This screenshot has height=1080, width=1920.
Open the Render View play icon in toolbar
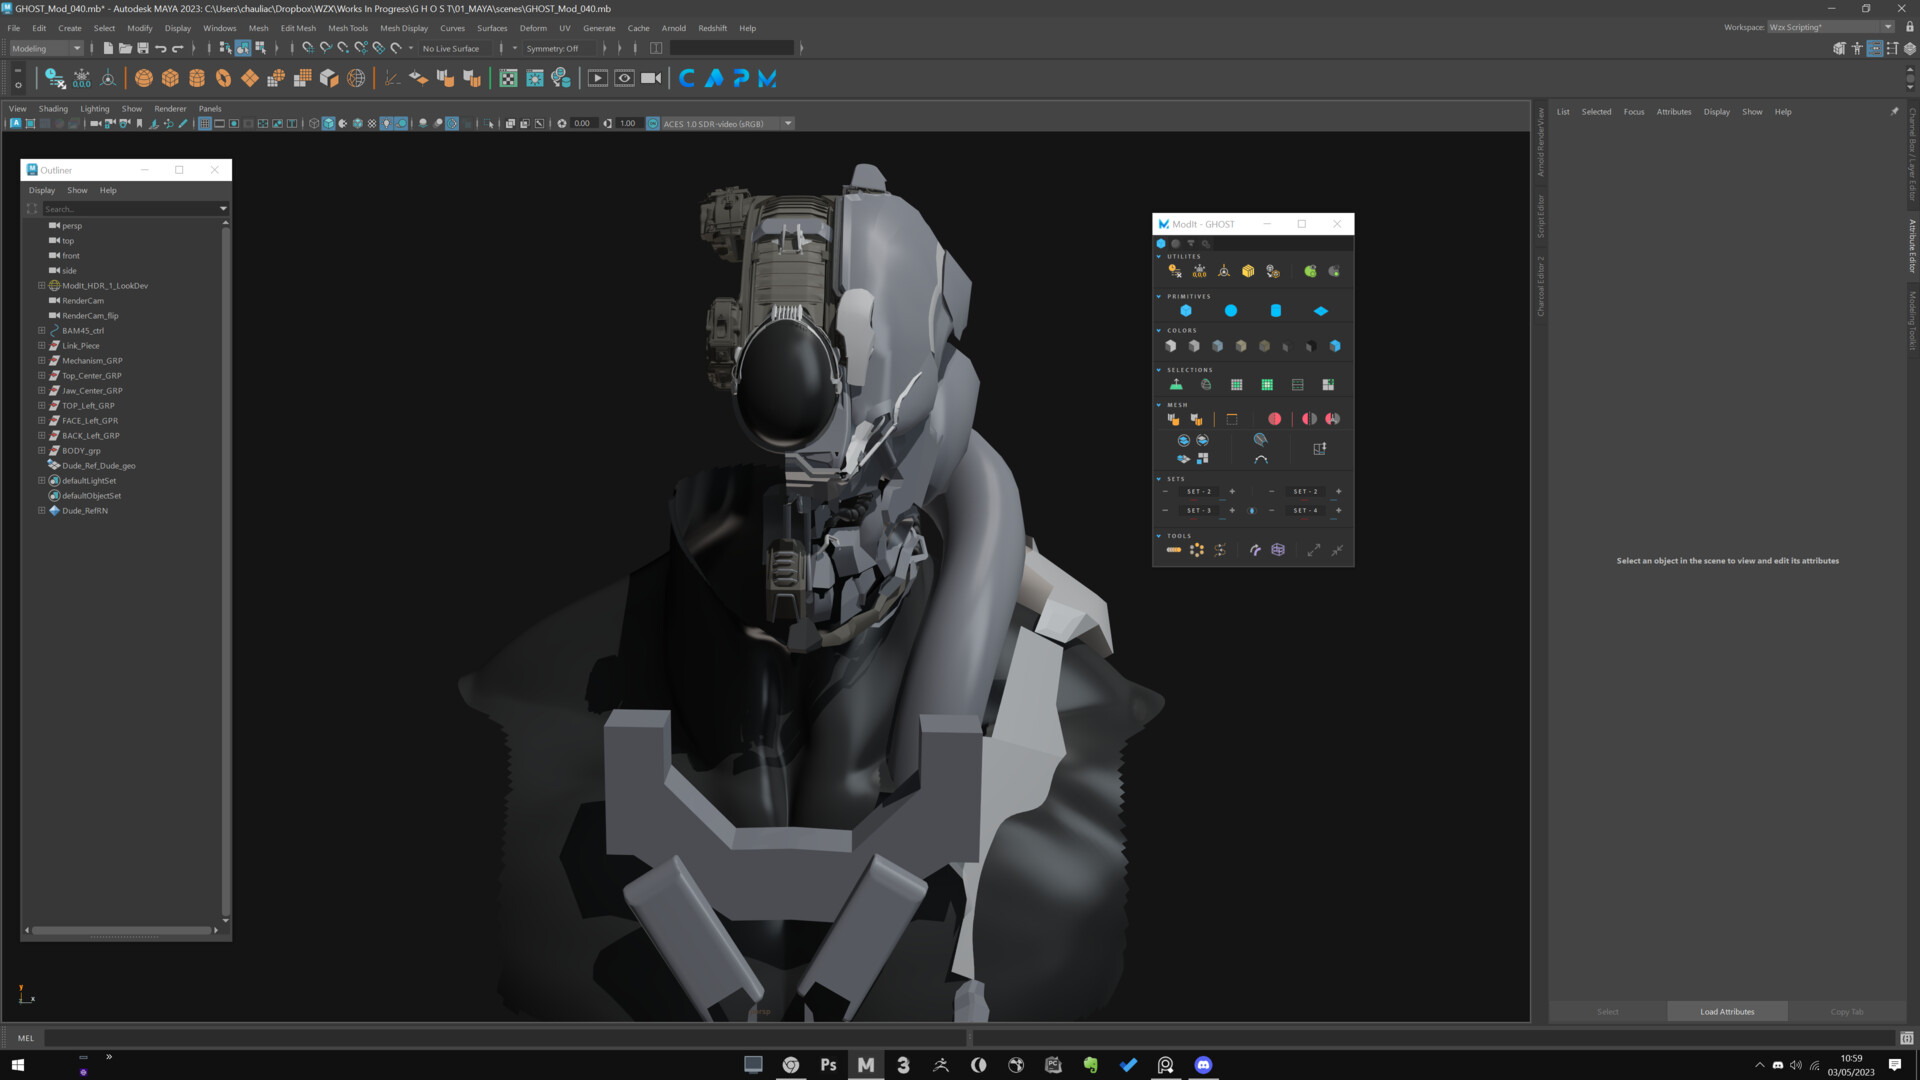pos(598,78)
